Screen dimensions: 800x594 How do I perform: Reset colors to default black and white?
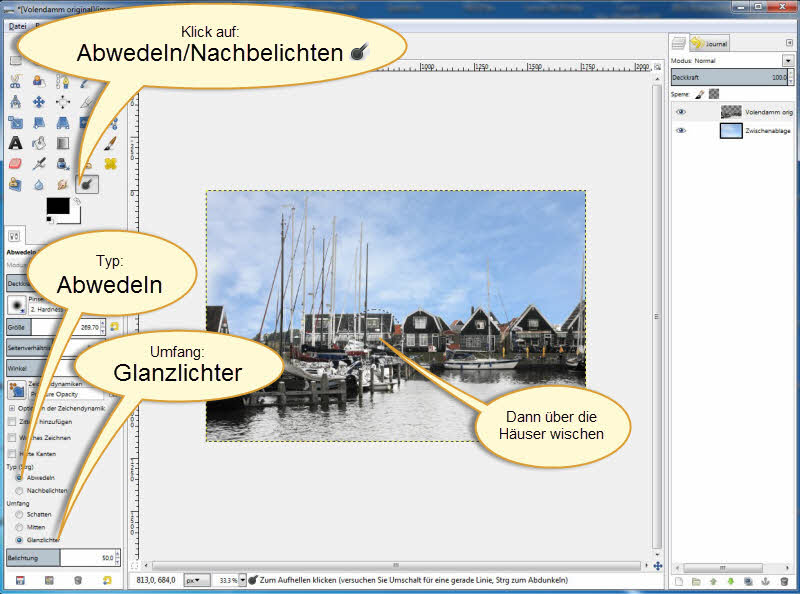(x=49, y=219)
